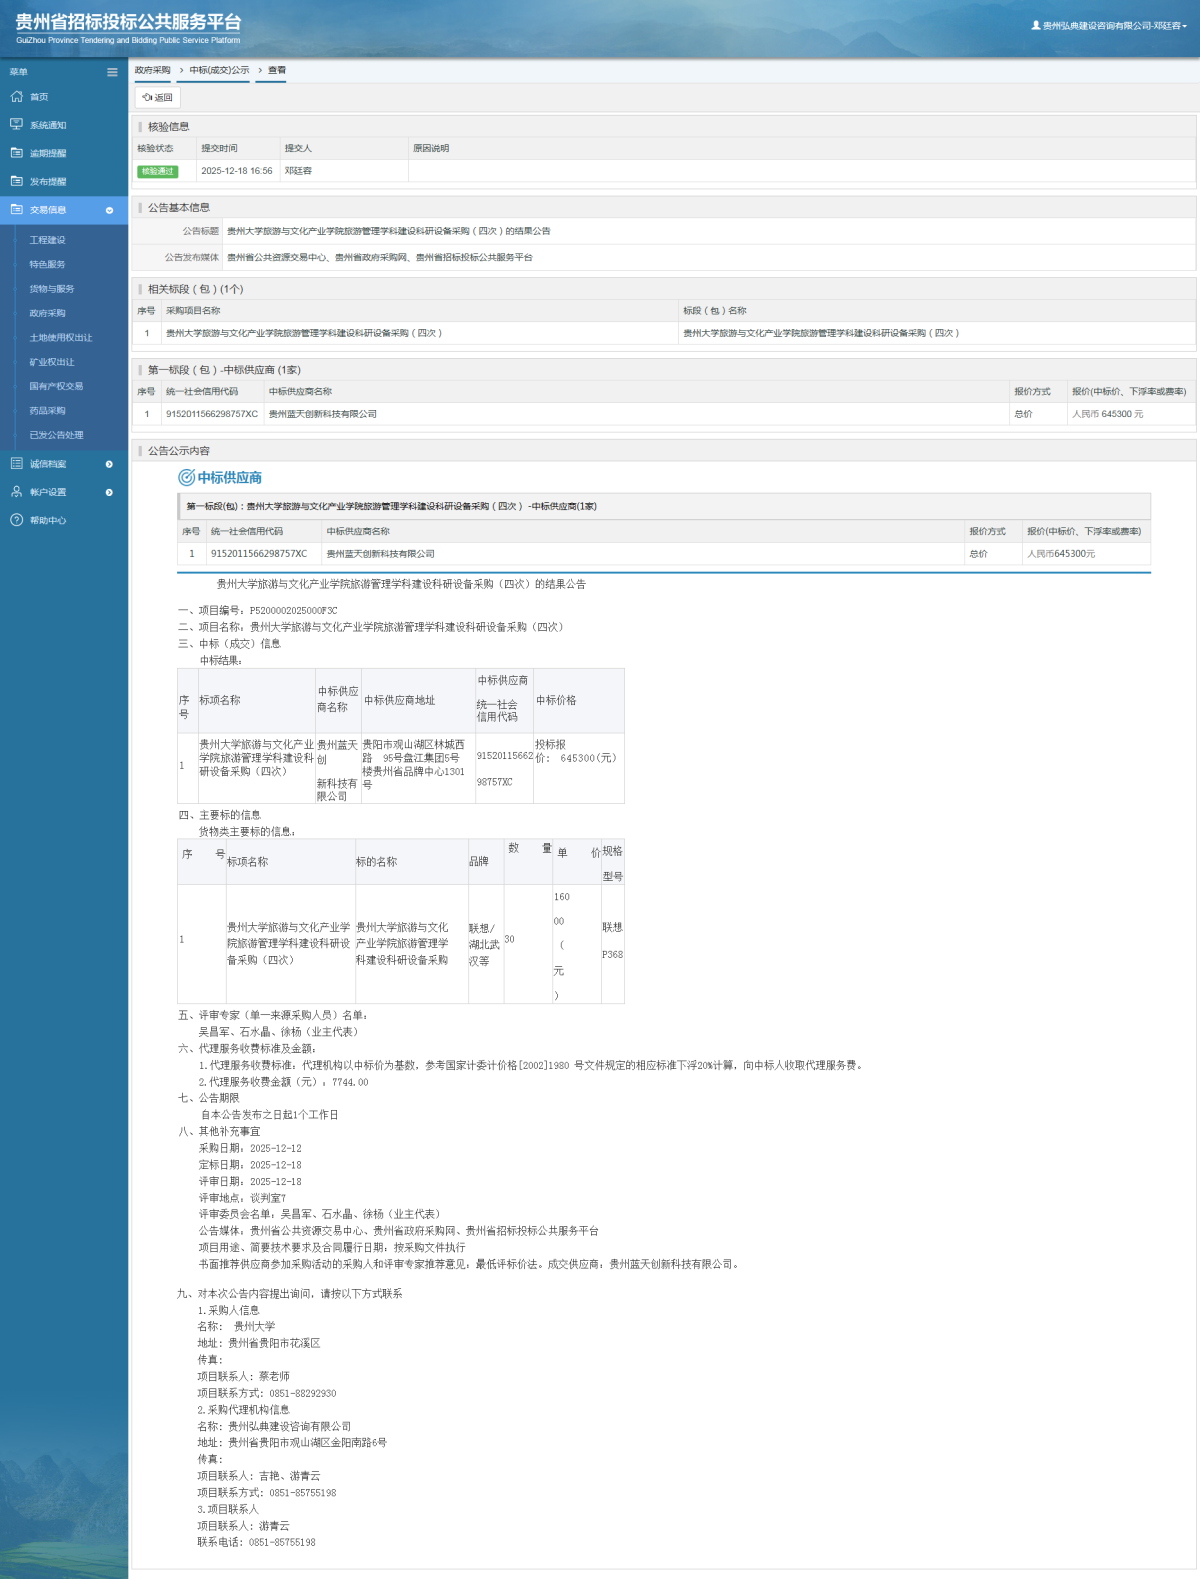
Task: Collapse the 交易信息 section arrow
Action: point(109,210)
